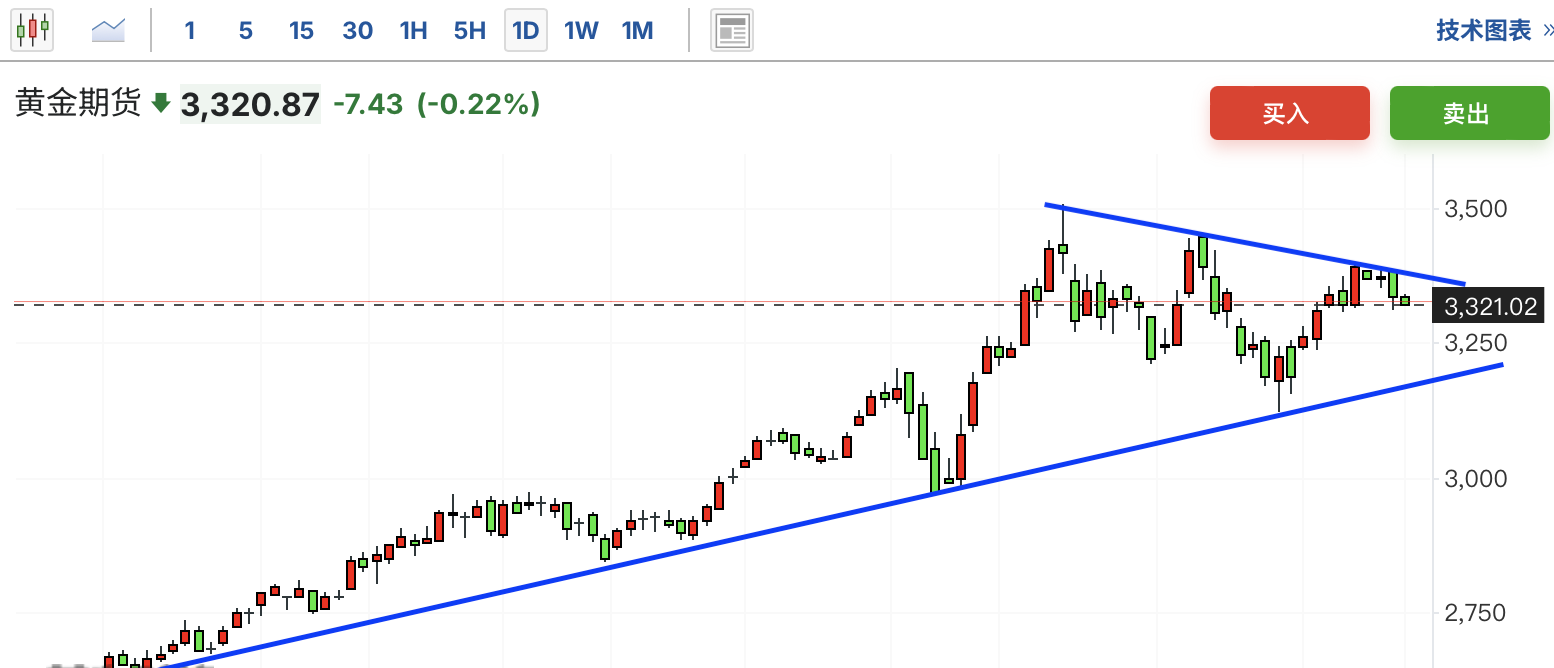
Task: Select the 30 minute interval
Action: pyautogui.click(x=357, y=31)
